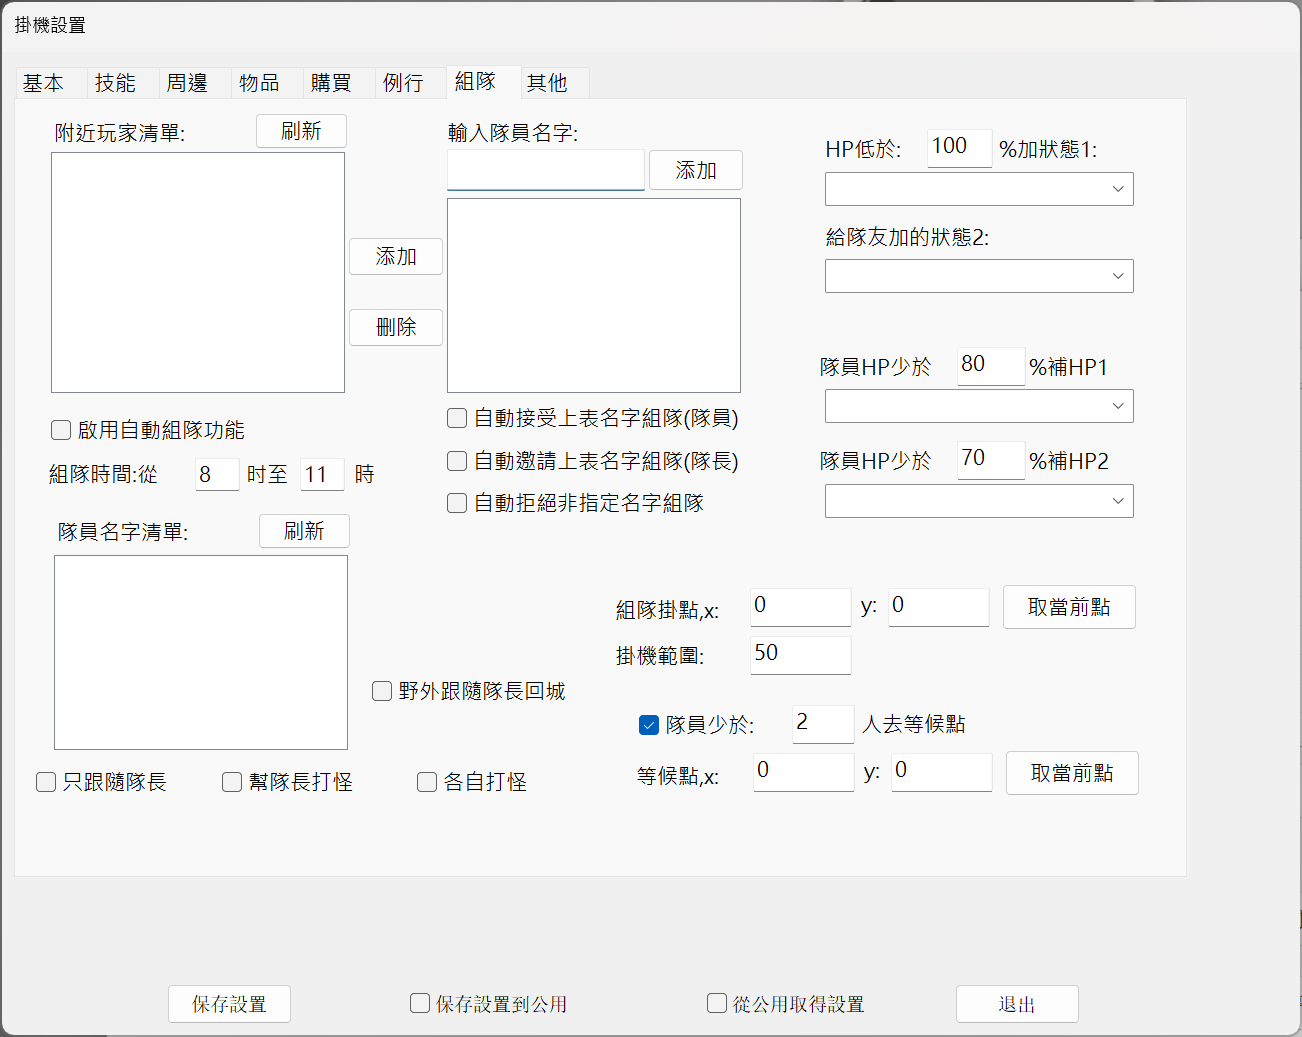Click 取當前點 for 組隊掛點
The width and height of the screenshot is (1302, 1037).
coord(1069,607)
